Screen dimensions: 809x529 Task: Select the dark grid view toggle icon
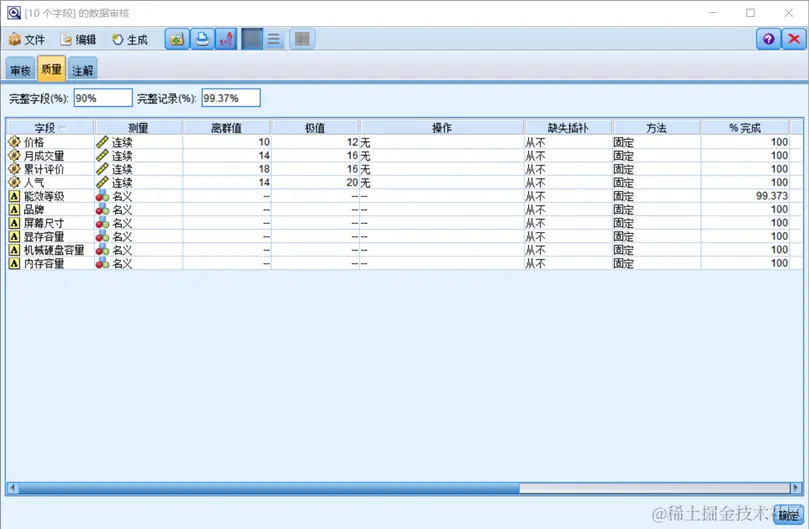(x=252, y=39)
